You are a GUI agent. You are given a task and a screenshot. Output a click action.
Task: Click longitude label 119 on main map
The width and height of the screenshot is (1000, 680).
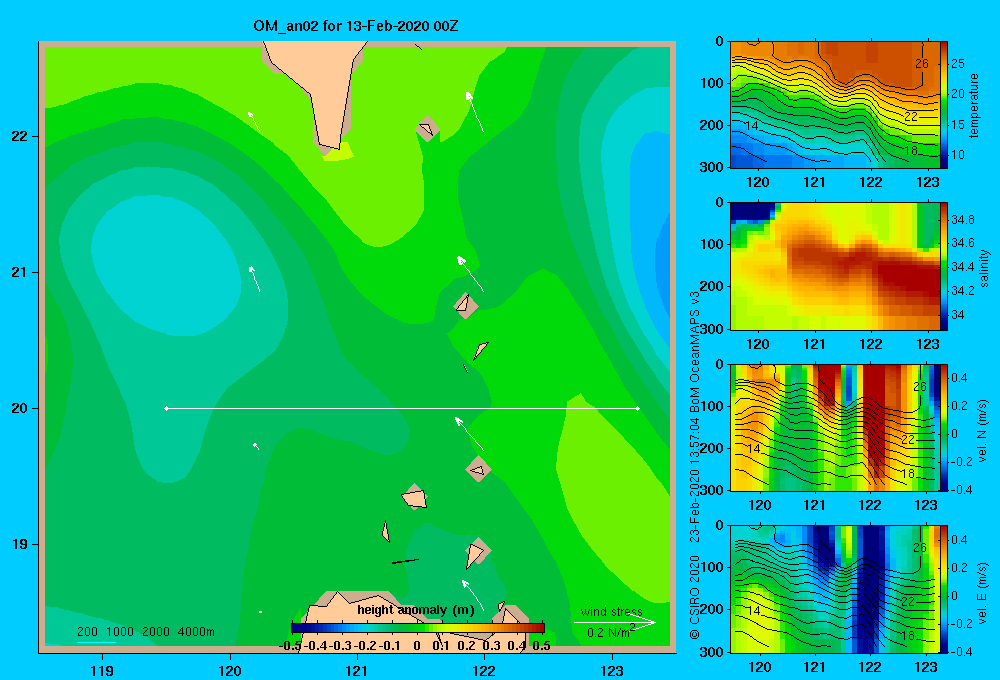click(102, 670)
